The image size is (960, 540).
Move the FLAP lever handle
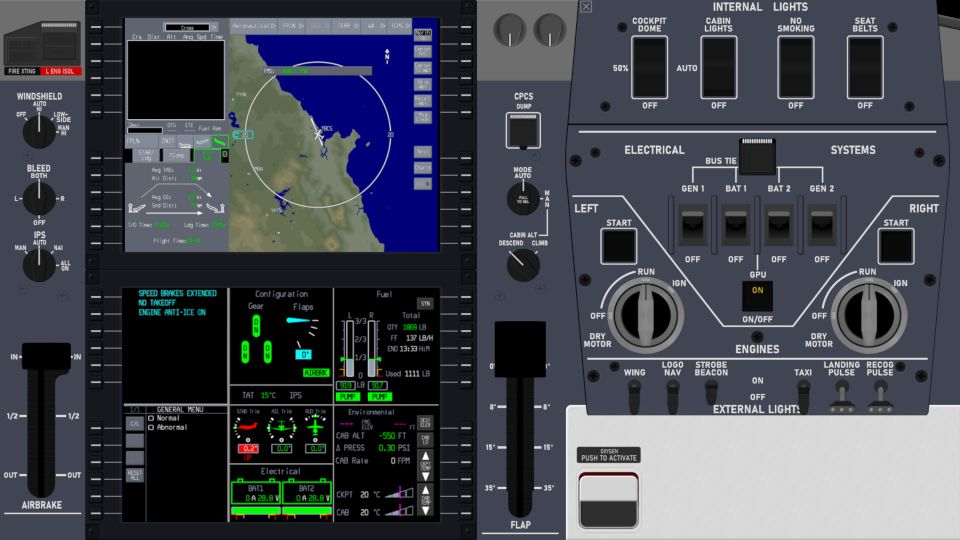pos(520,349)
